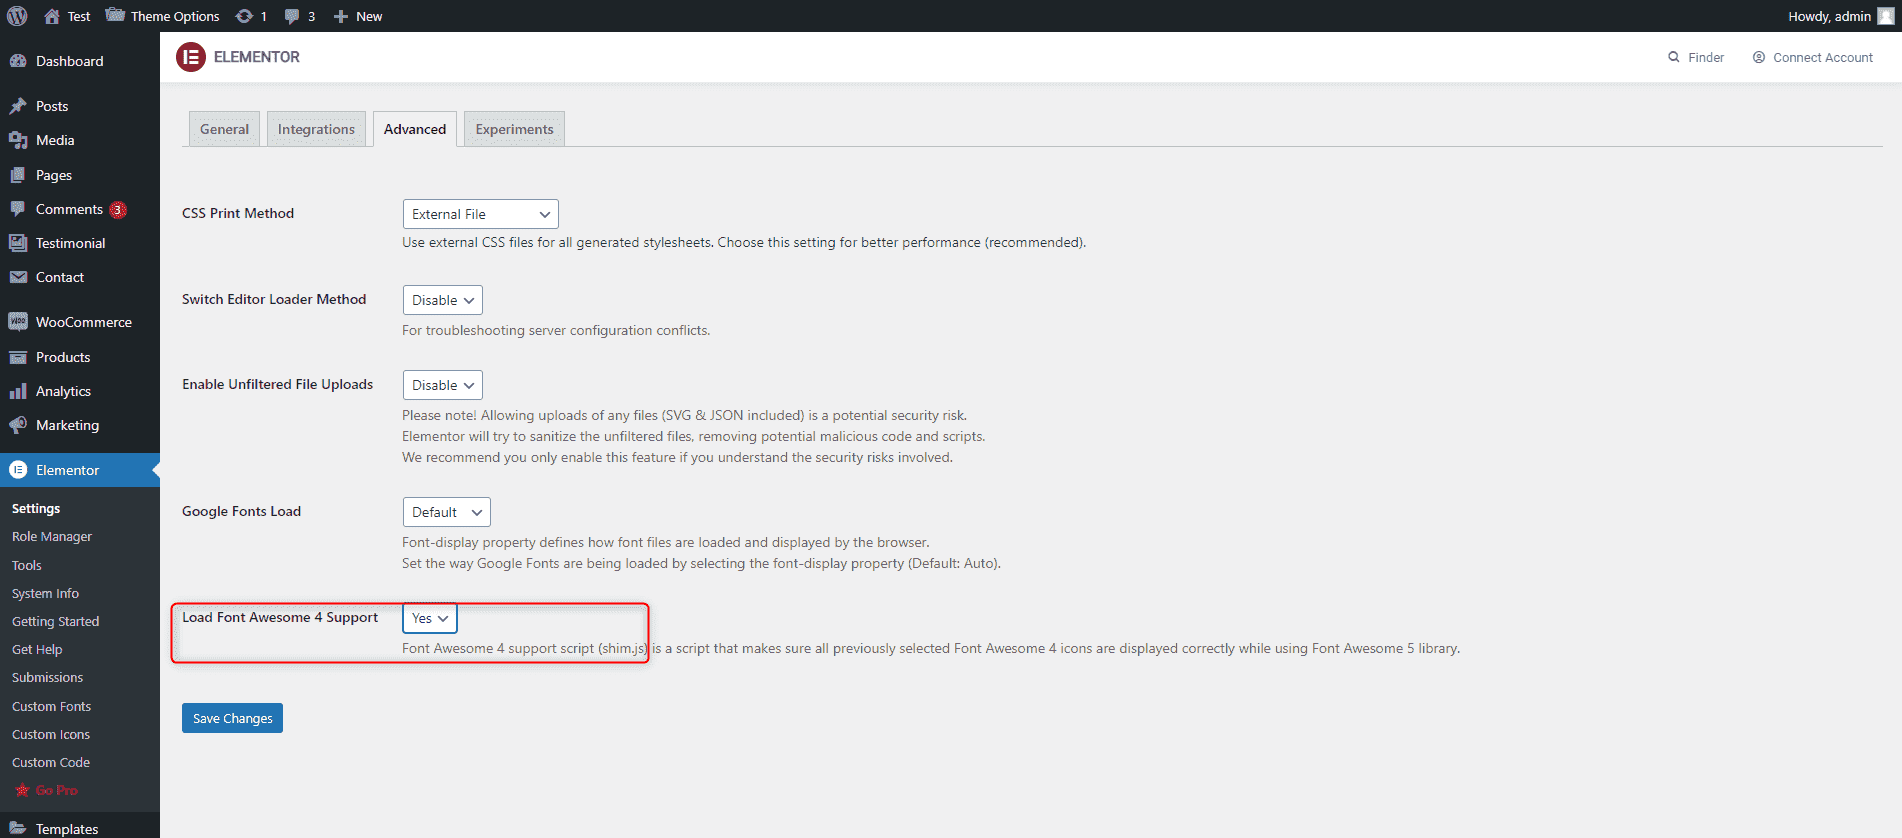Open Google Fonts Load dropdown

tap(446, 512)
